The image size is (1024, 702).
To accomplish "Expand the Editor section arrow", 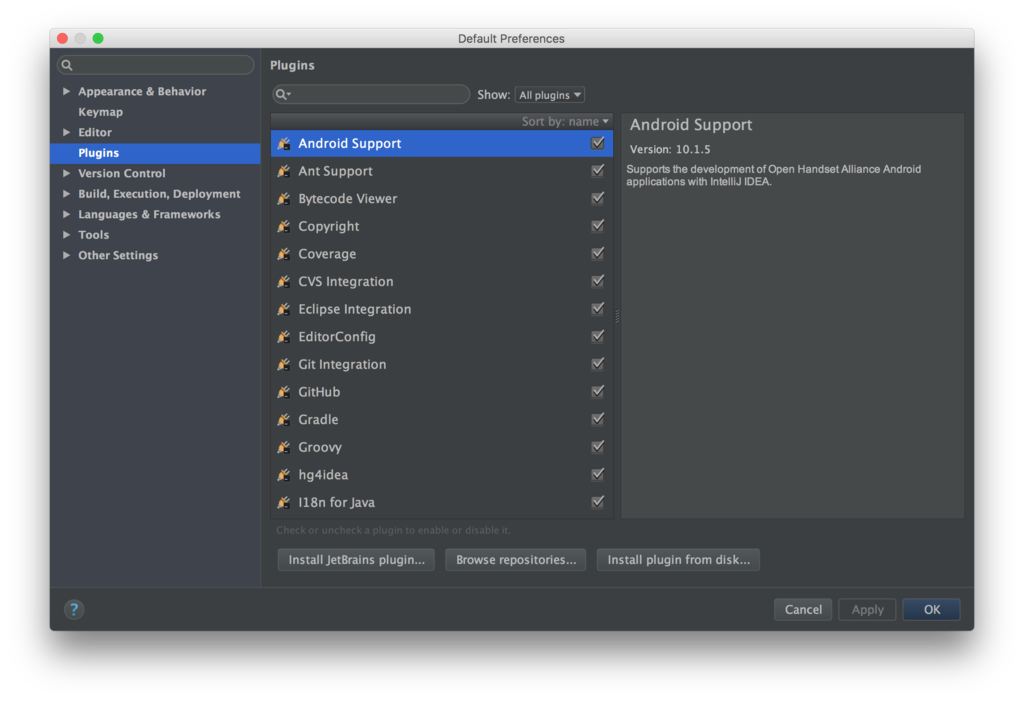I will [67, 132].
